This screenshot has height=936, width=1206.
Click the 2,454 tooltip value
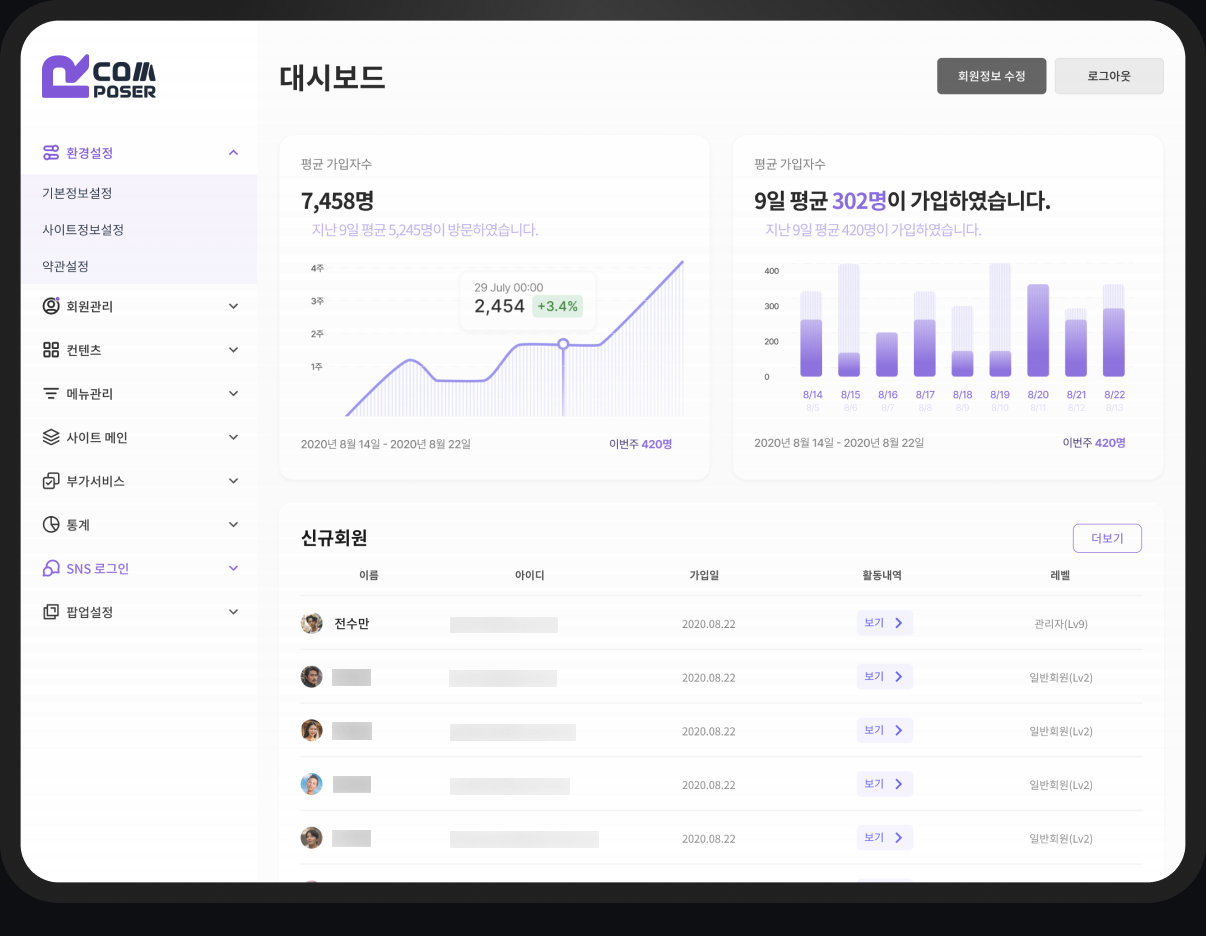click(499, 306)
